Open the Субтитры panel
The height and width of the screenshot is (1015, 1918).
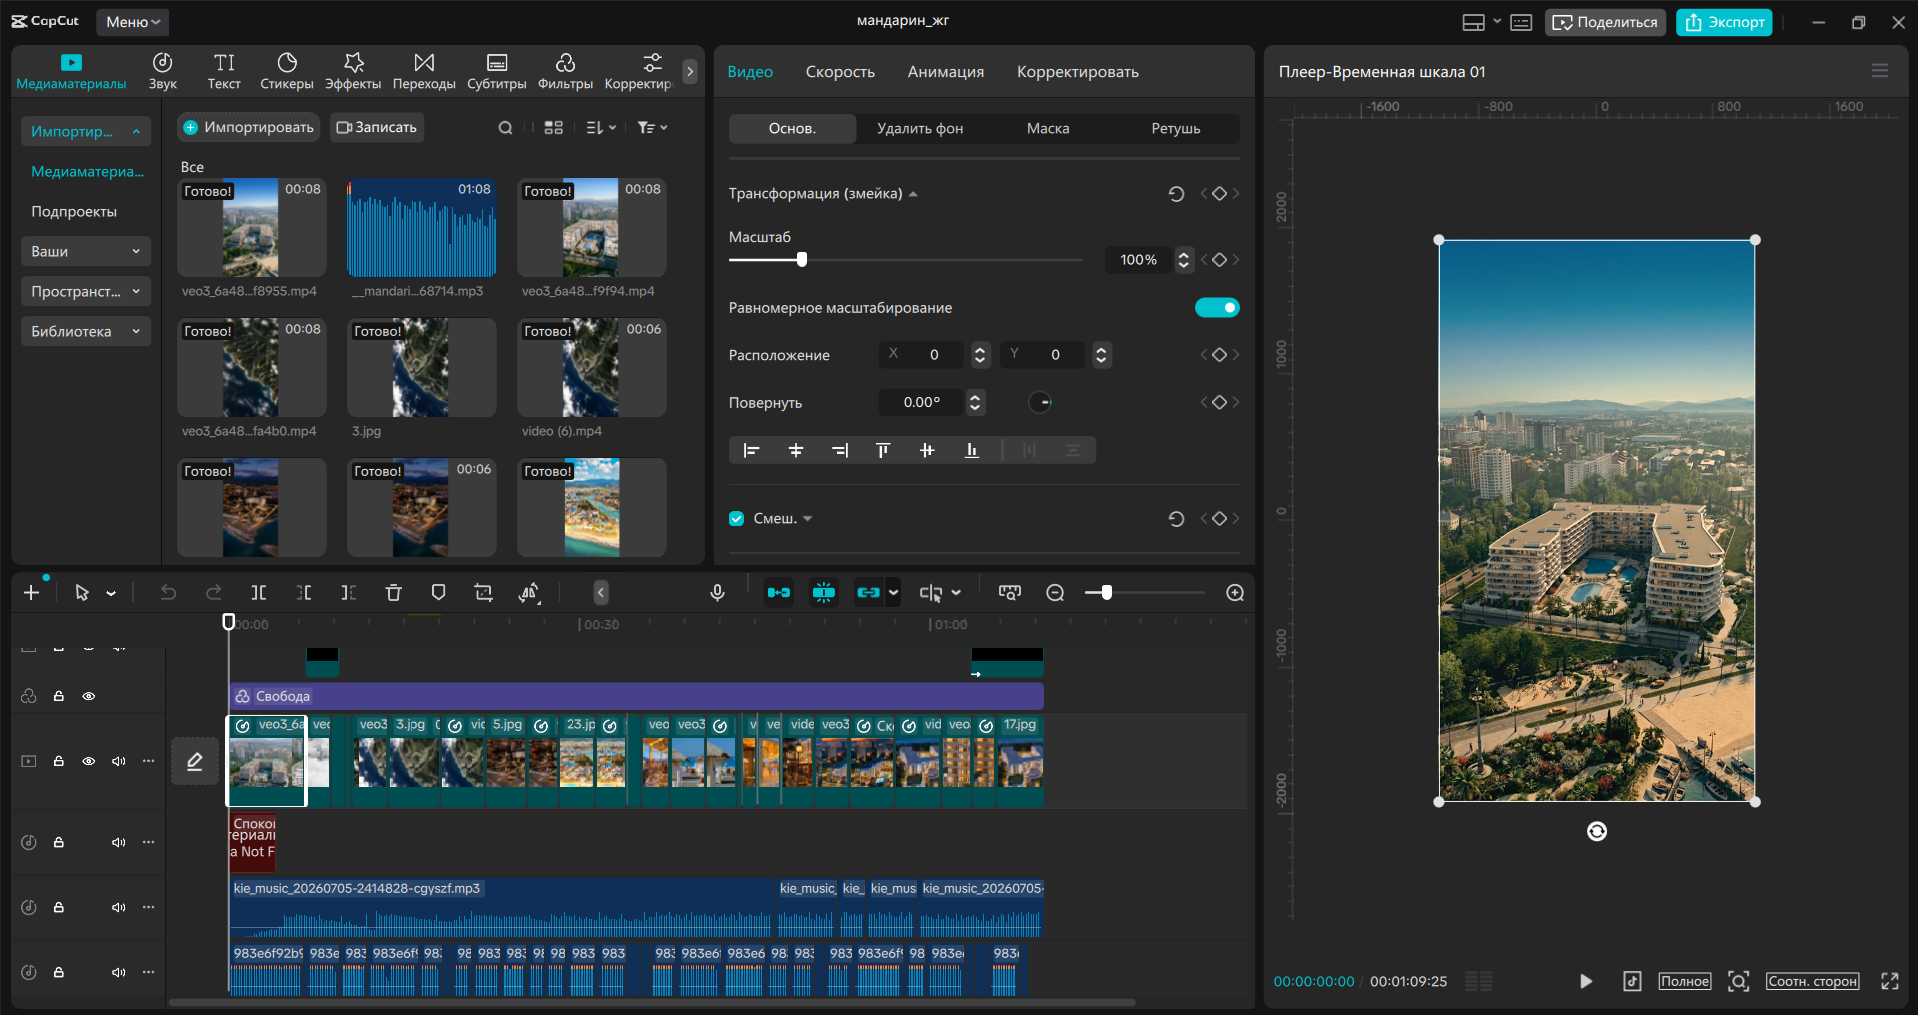point(496,71)
